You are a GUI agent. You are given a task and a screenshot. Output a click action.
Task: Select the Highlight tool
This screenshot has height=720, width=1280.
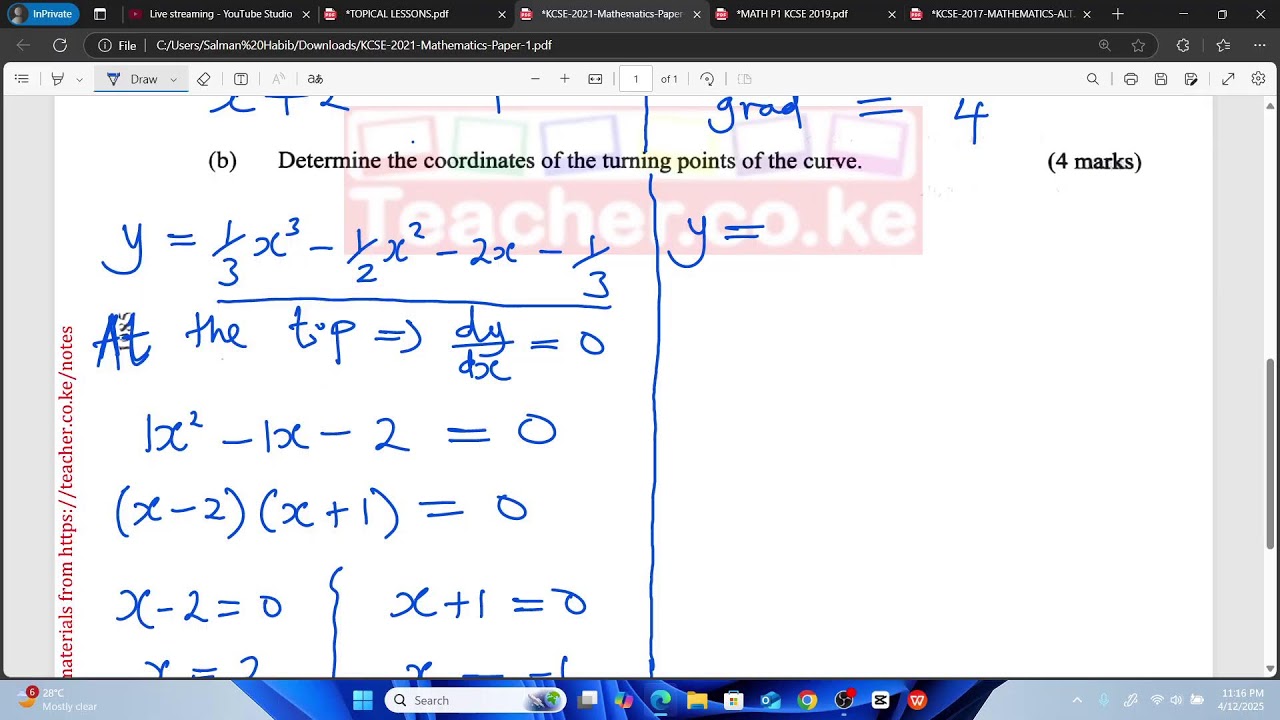click(x=58, y=79)
